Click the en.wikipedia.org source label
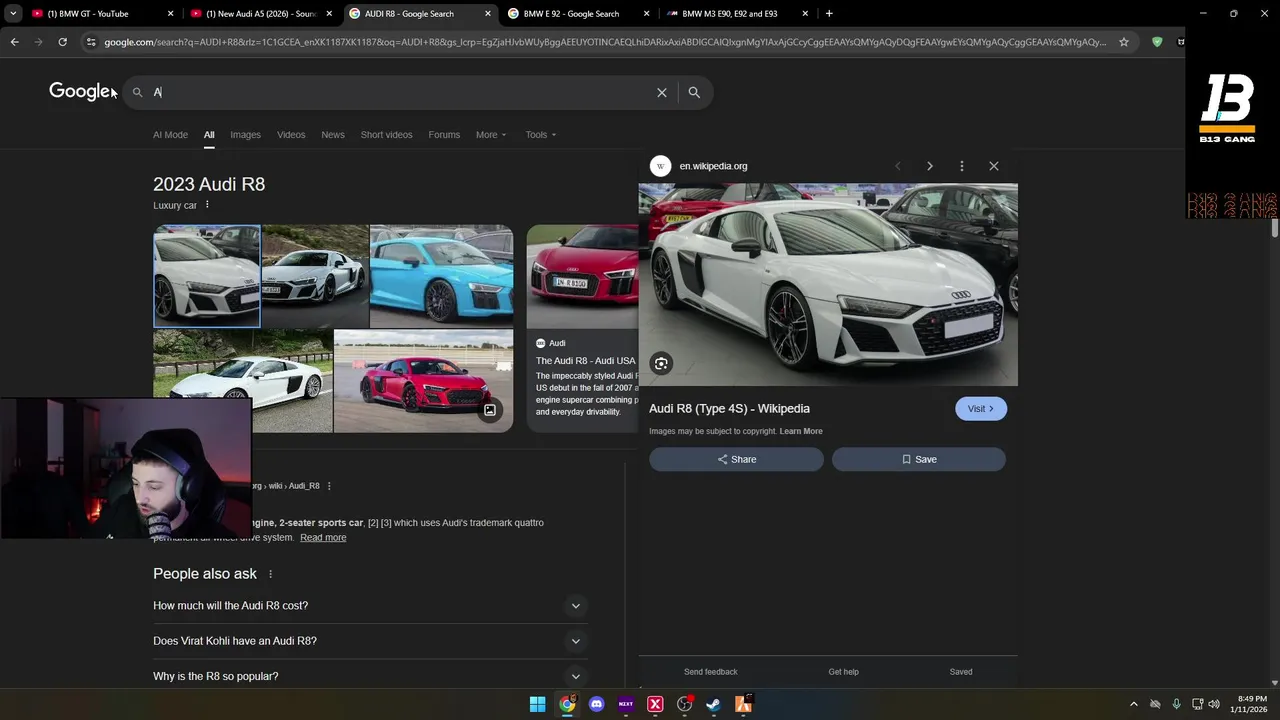The width and height of the screenshot is (1280, 720). pyautogui.click(x=713, y=166)
